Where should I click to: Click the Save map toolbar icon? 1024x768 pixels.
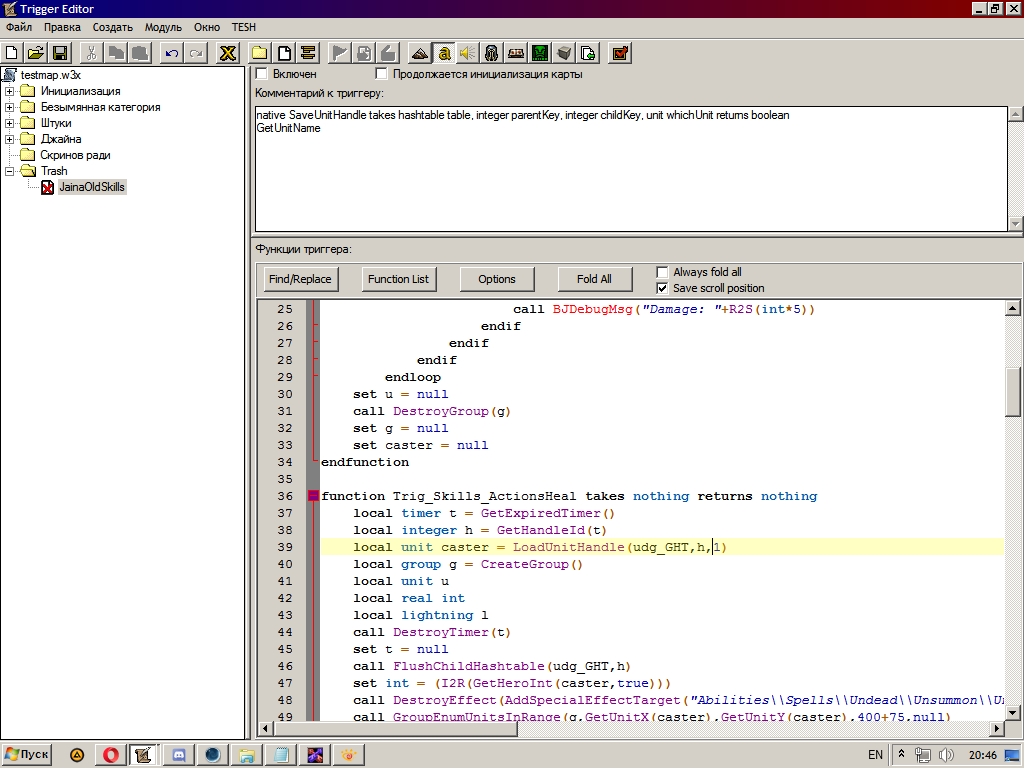(60, 53)
